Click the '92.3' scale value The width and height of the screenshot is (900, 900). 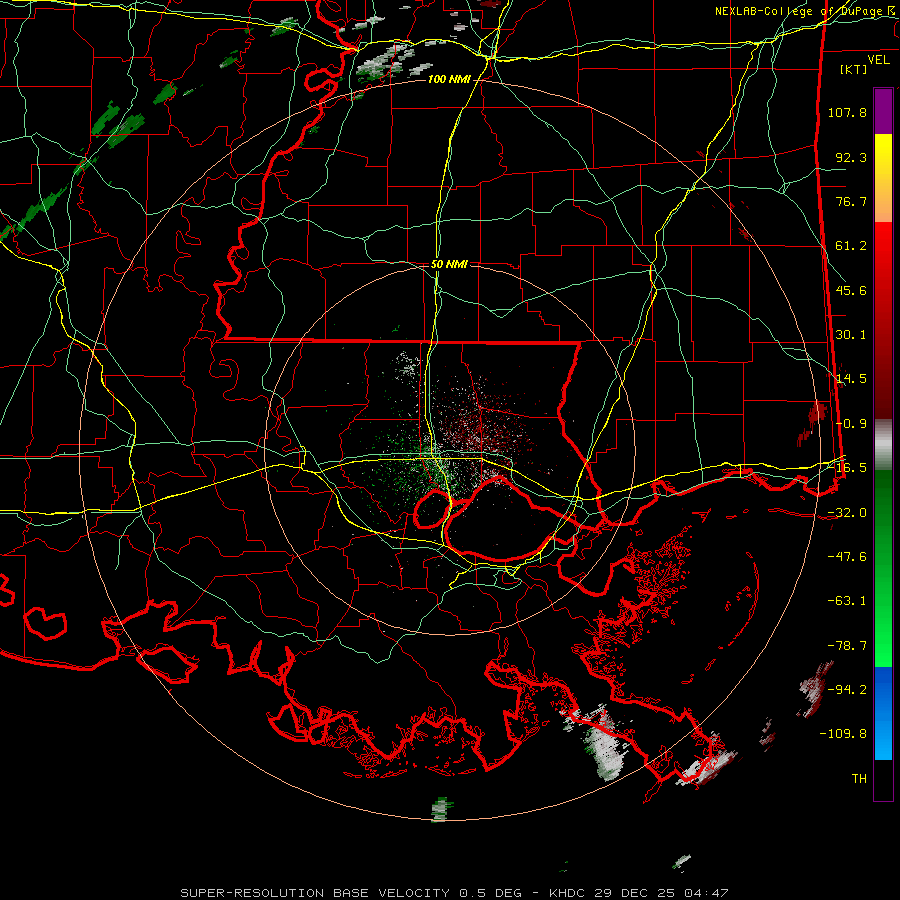pos(851,157)
